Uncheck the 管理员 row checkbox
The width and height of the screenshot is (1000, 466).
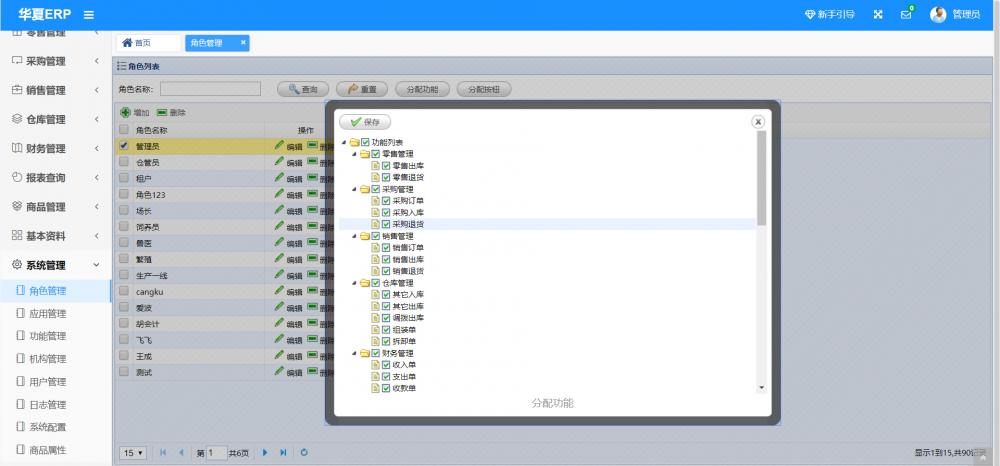click(124, 145)
